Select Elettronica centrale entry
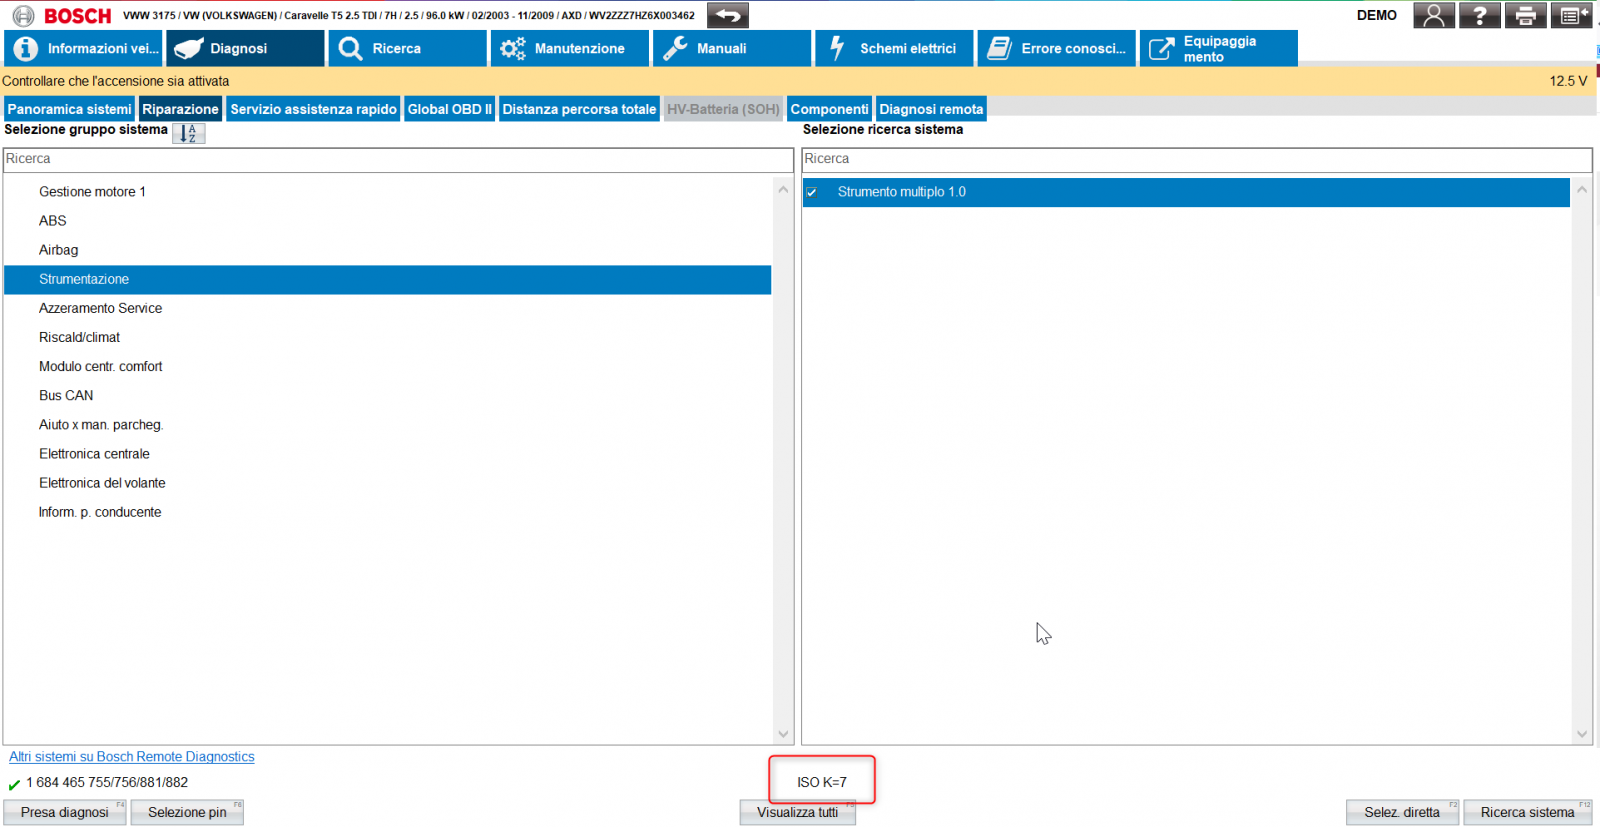 coord(94,454)
